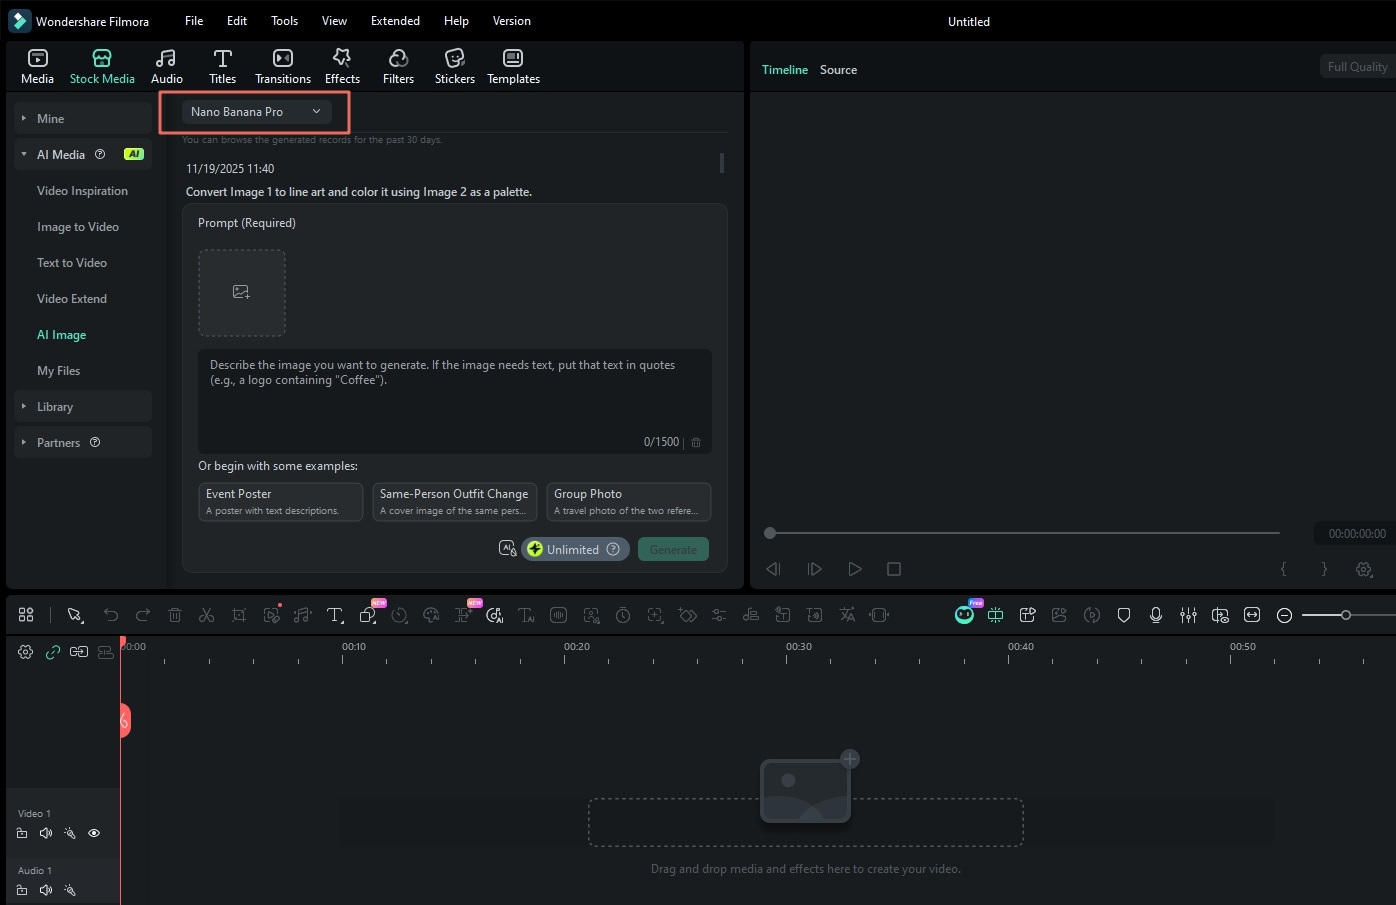This screenshot has height=905, width=1396.
Task: Expand the Partners section
Action: point(83,443)
